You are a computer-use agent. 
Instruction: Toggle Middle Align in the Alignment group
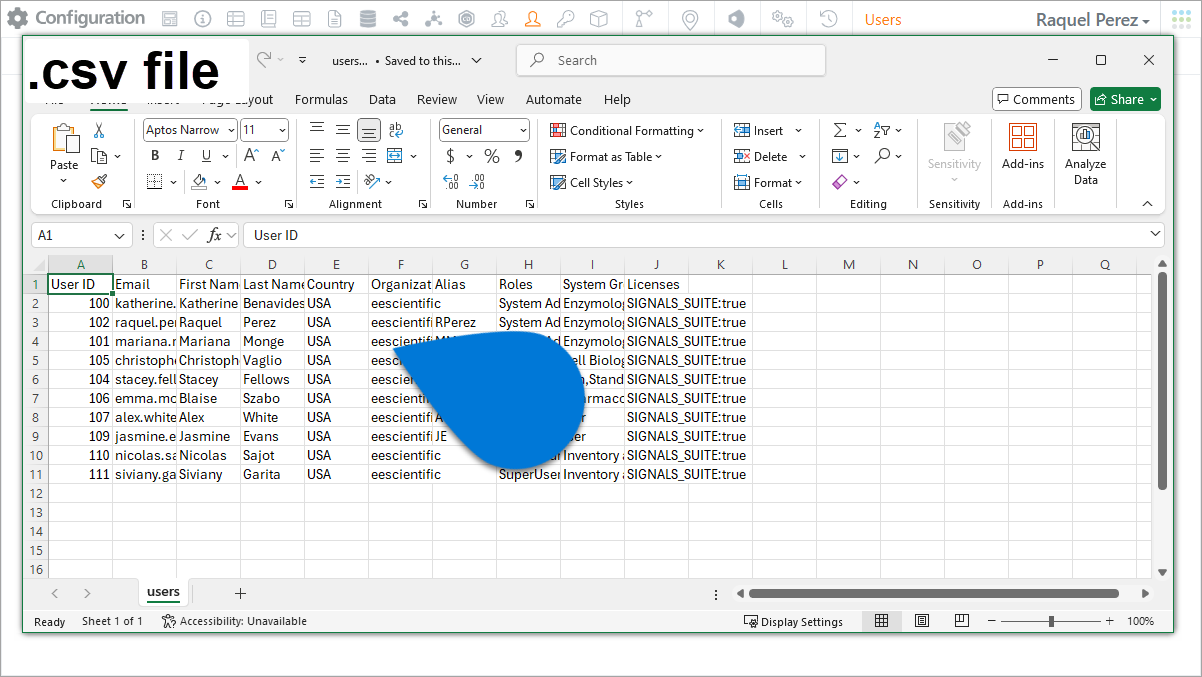point(343,130)
